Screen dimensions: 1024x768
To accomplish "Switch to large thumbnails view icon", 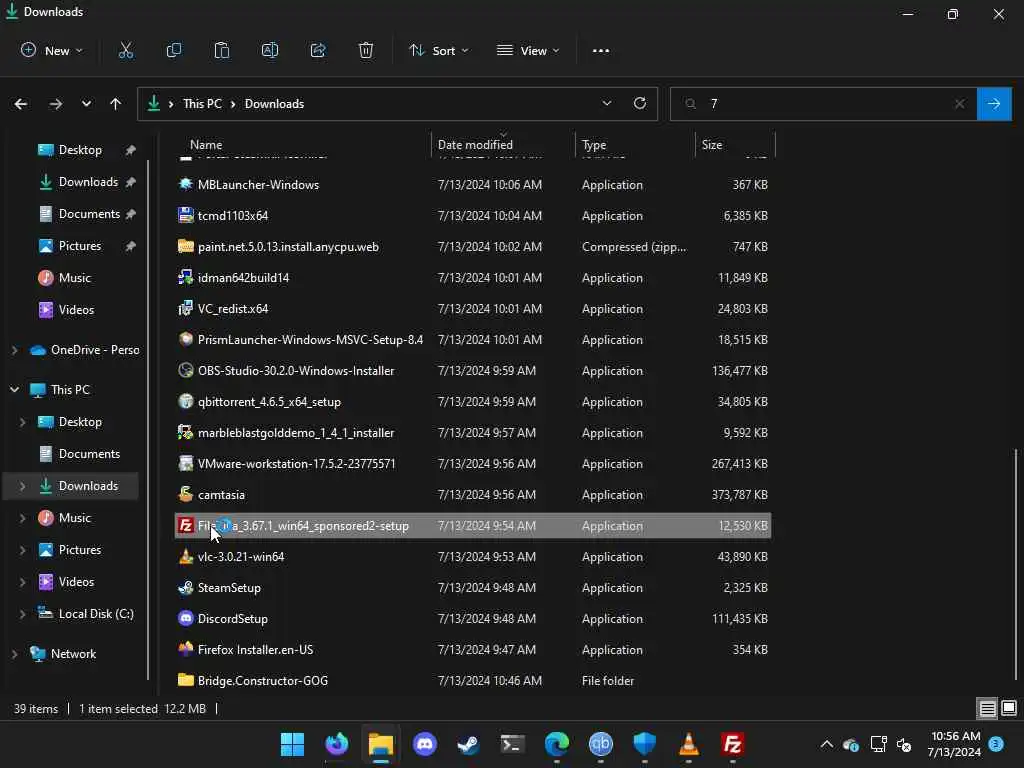I will pyautogui.click(x=1009, y=708).
